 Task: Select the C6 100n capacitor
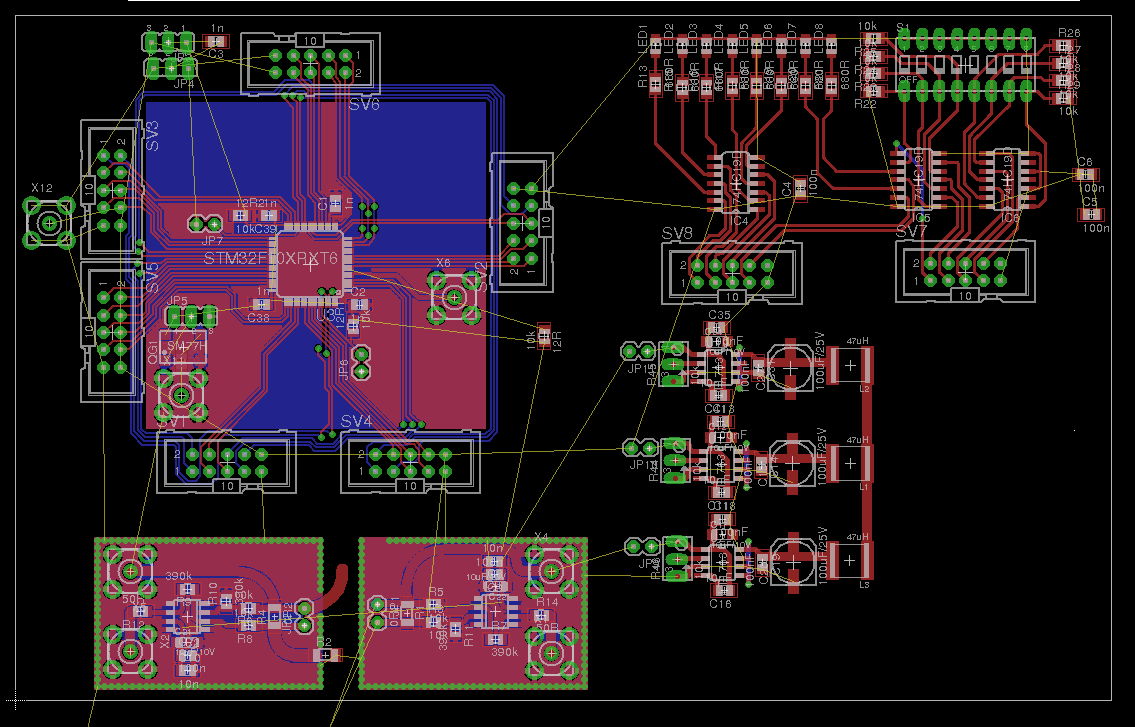point(1085,175)
